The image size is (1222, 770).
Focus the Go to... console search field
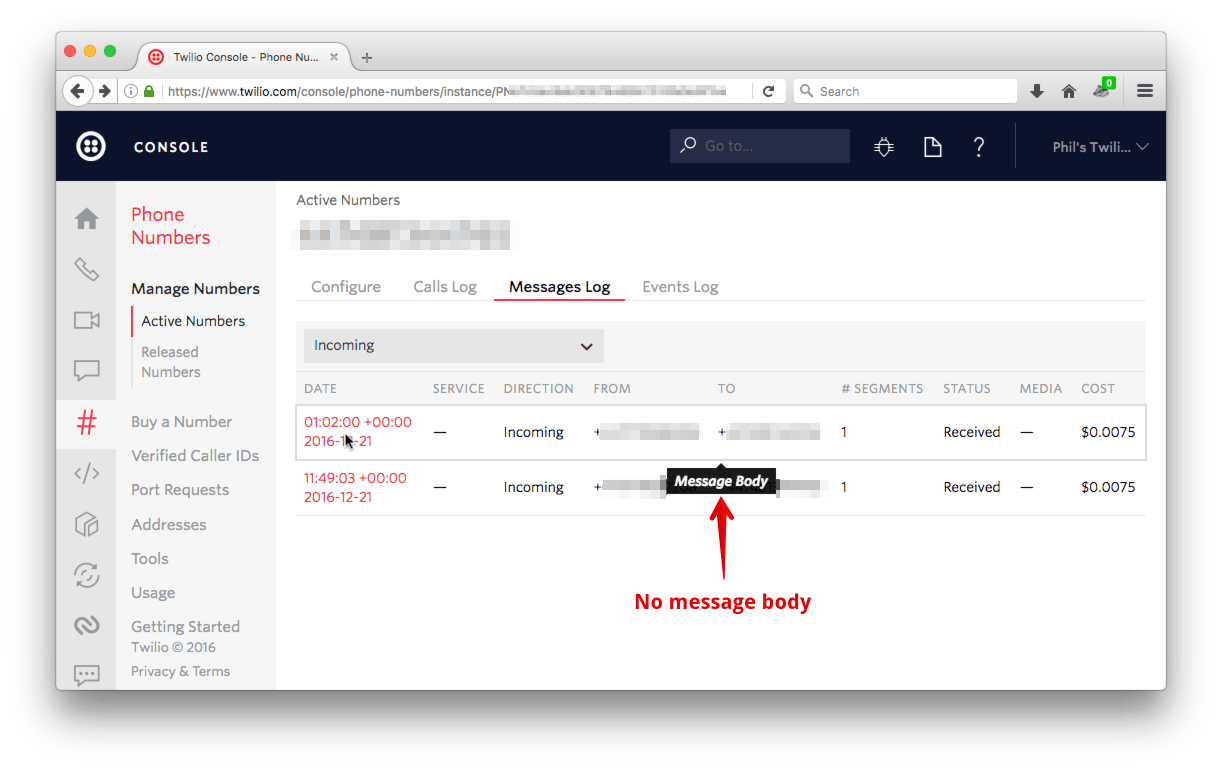(x=760, y=146)
